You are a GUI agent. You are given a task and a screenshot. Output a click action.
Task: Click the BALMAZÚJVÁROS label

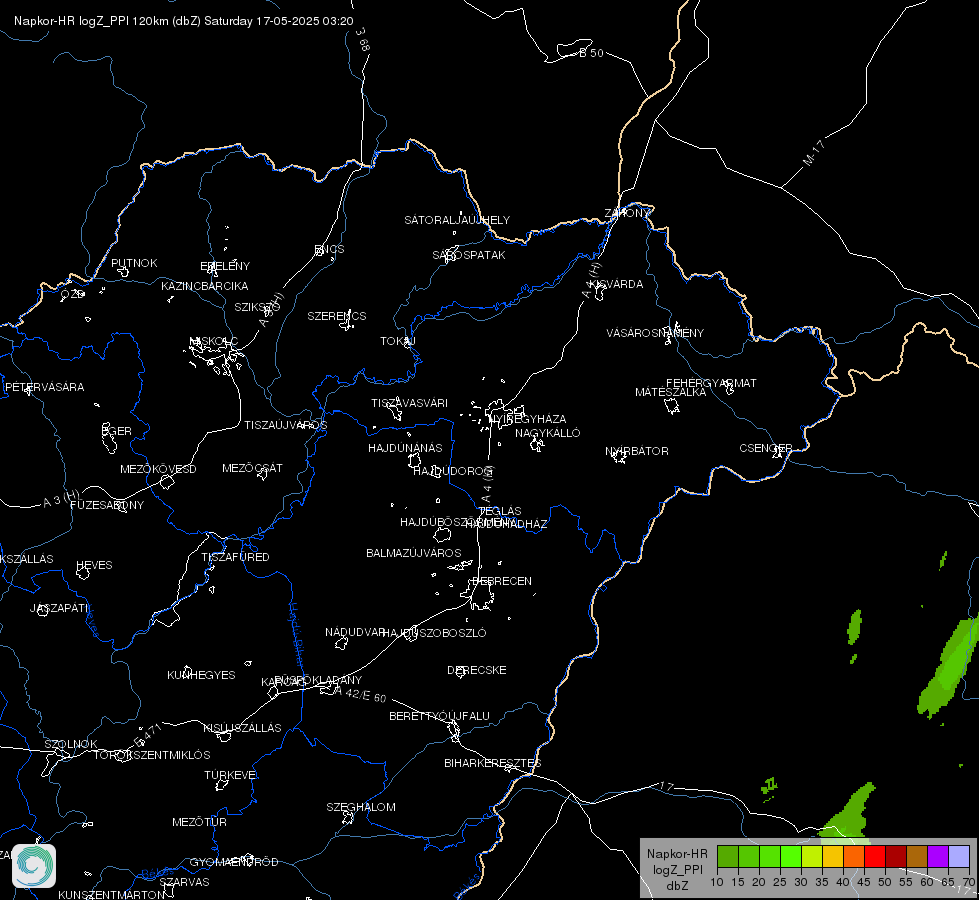413,553
